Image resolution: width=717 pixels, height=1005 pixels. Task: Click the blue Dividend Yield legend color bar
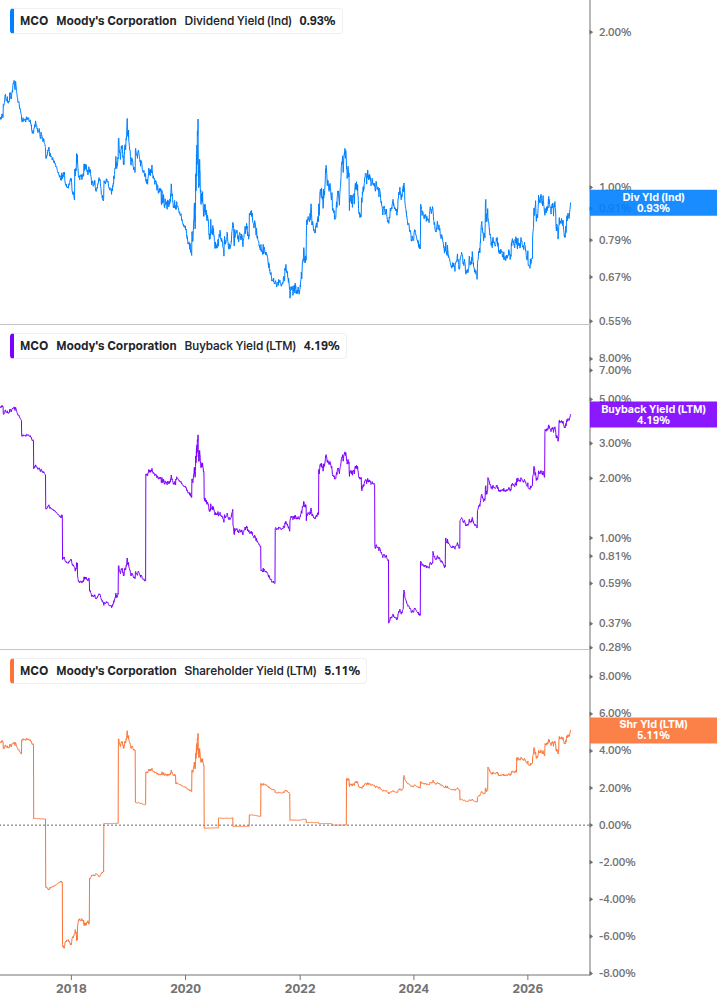12,21
